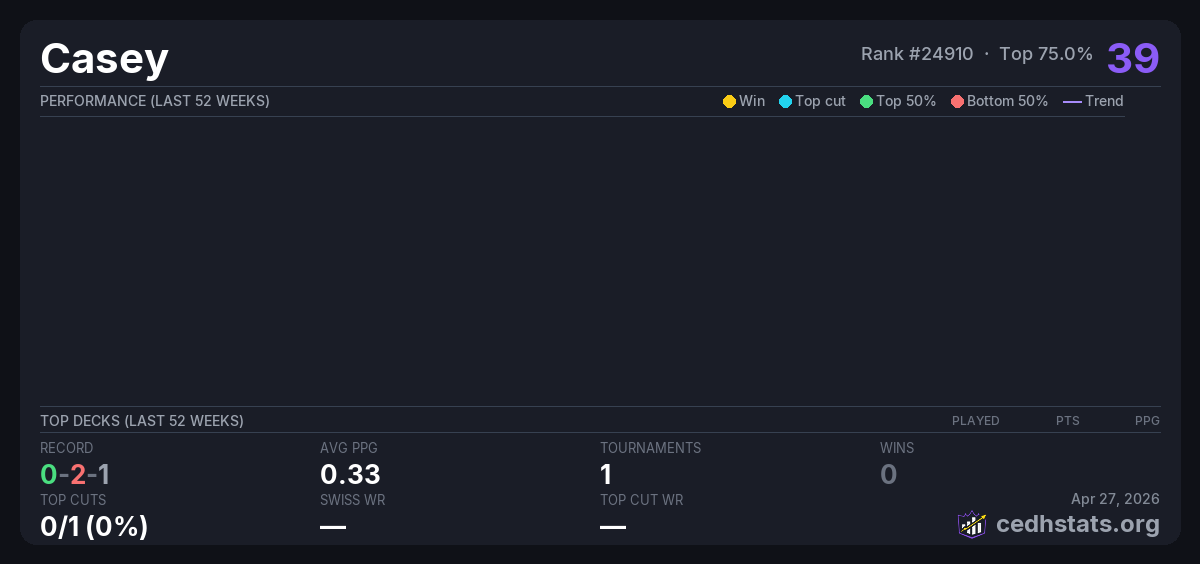1200x564 pixels.
Task: Click the Apr 27, 2026 date
Action: (x=1115, y=499)
